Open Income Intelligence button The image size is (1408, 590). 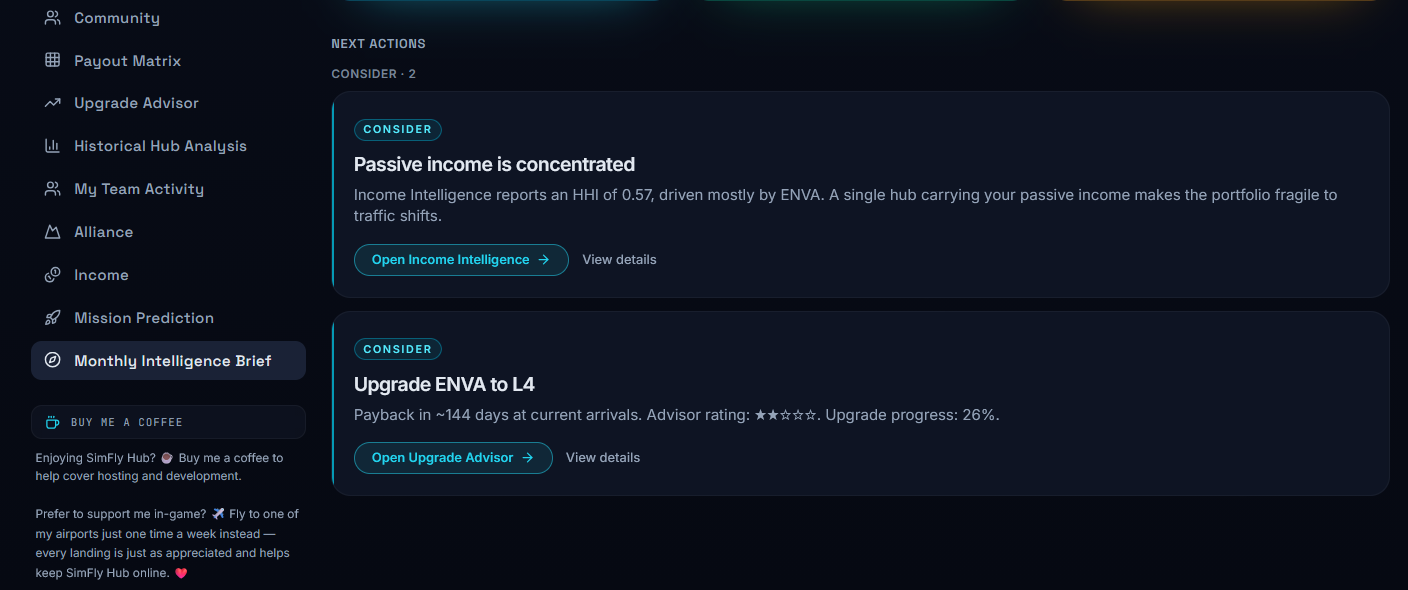point(461,260)
